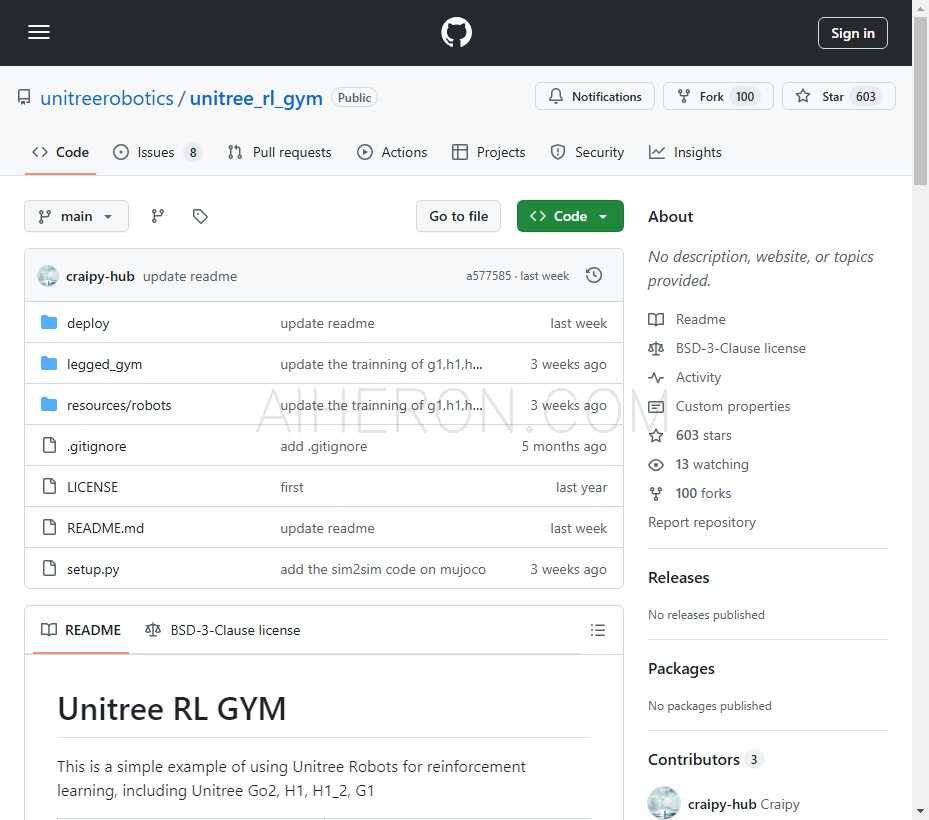Expand the main branch dropdown

click(76, 216)
